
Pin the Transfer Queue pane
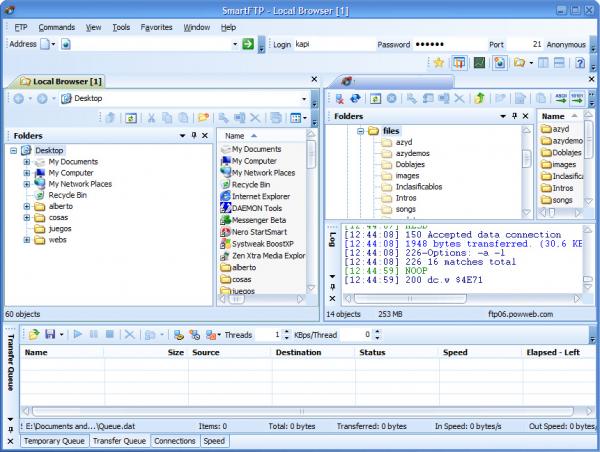[x=10, y=430]
